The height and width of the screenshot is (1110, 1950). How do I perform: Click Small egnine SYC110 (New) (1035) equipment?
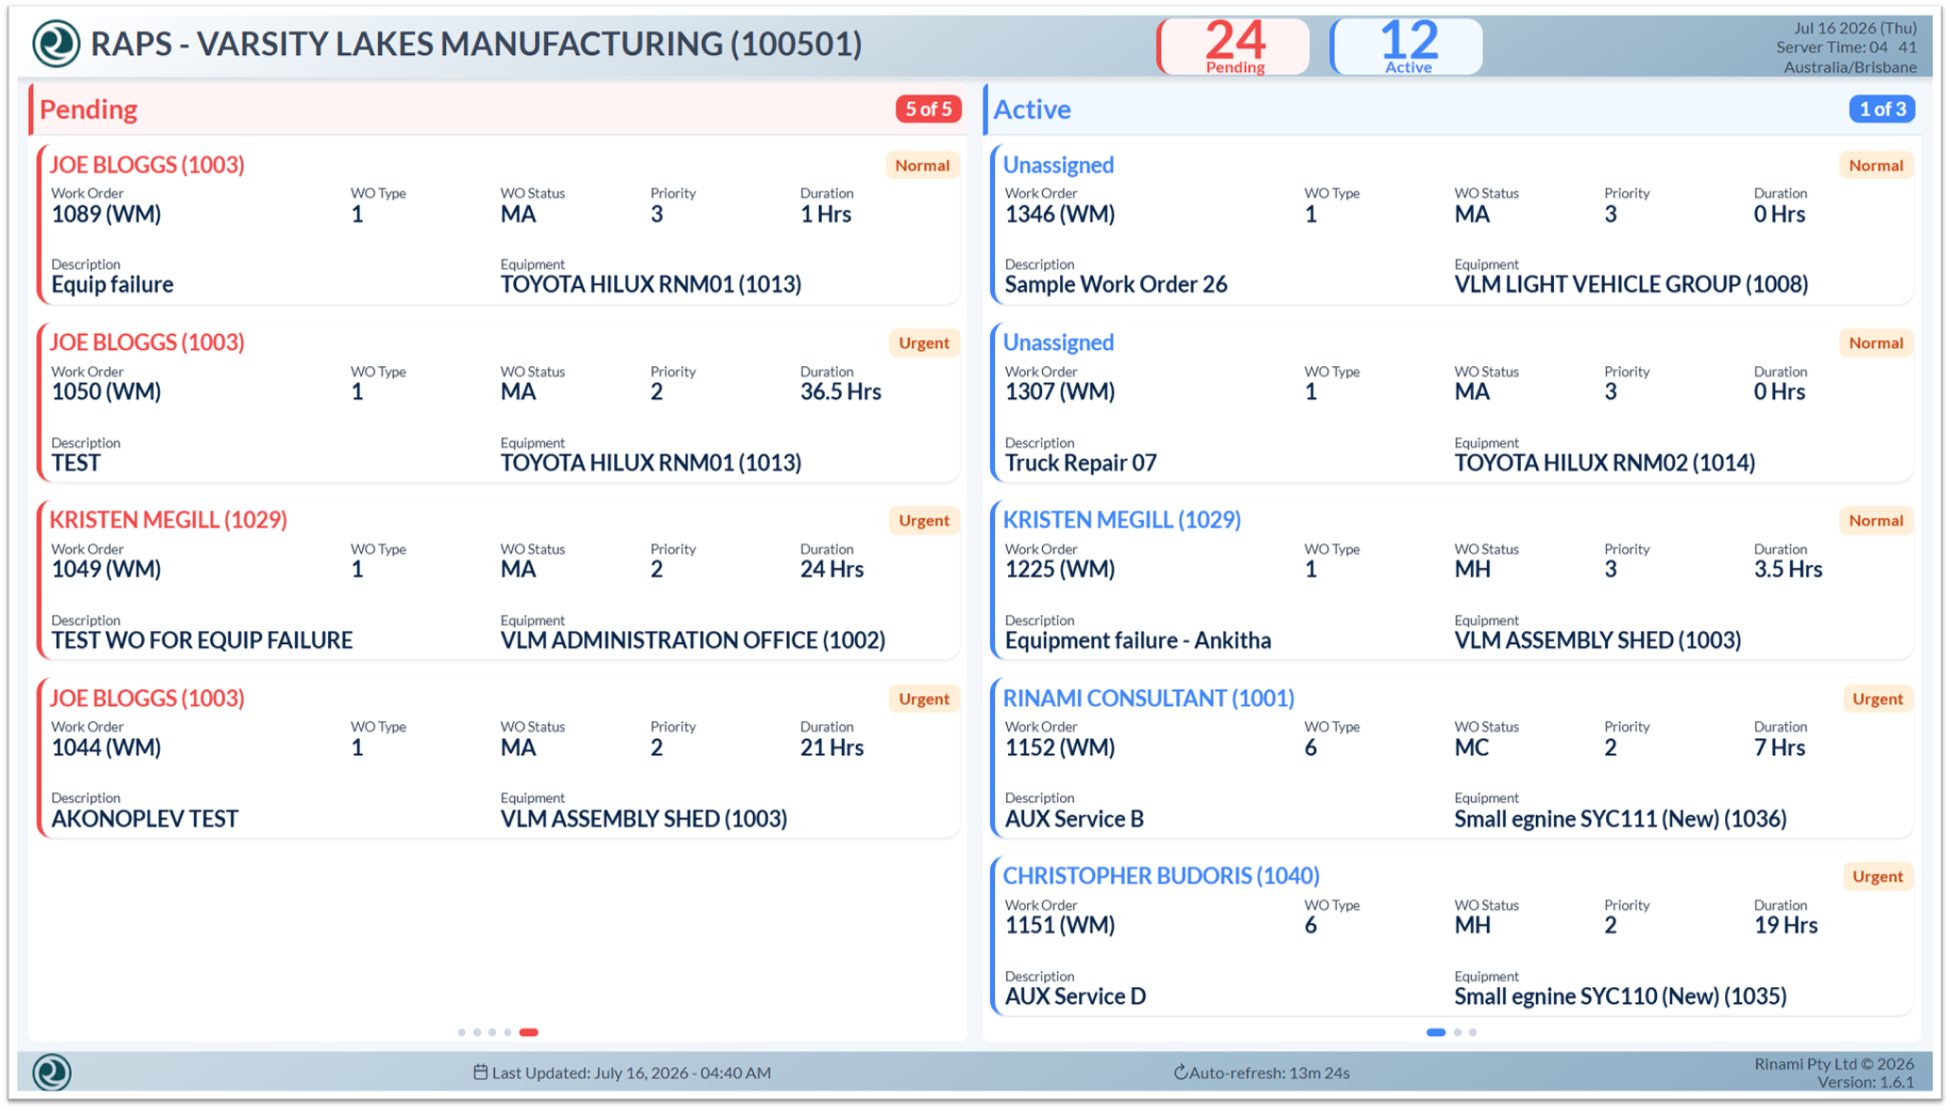[1620, 996]
